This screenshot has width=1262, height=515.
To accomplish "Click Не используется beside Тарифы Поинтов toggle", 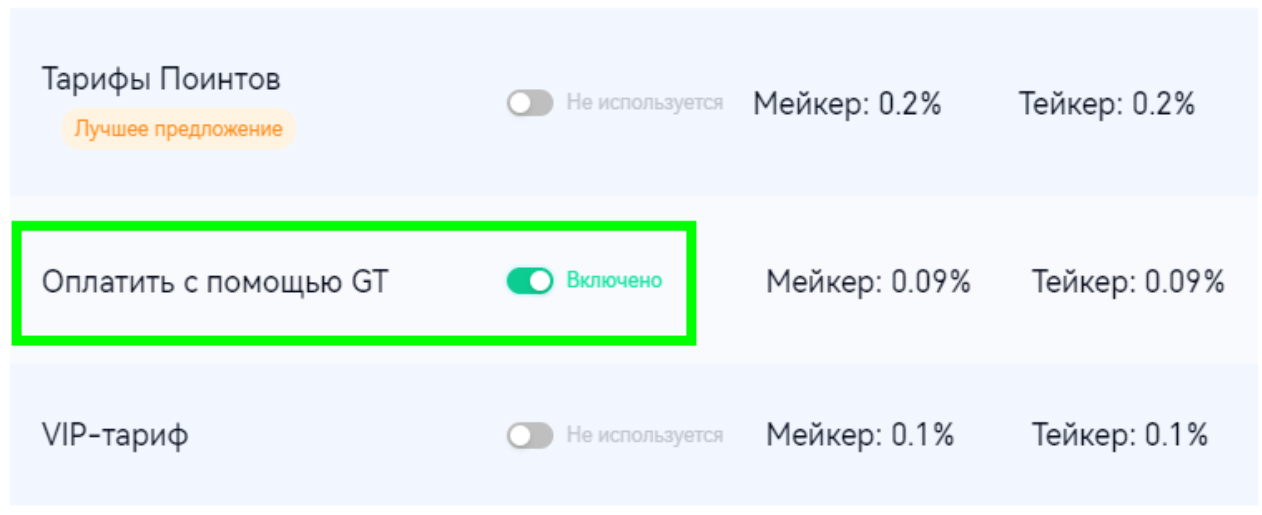I will pos(645,103).
